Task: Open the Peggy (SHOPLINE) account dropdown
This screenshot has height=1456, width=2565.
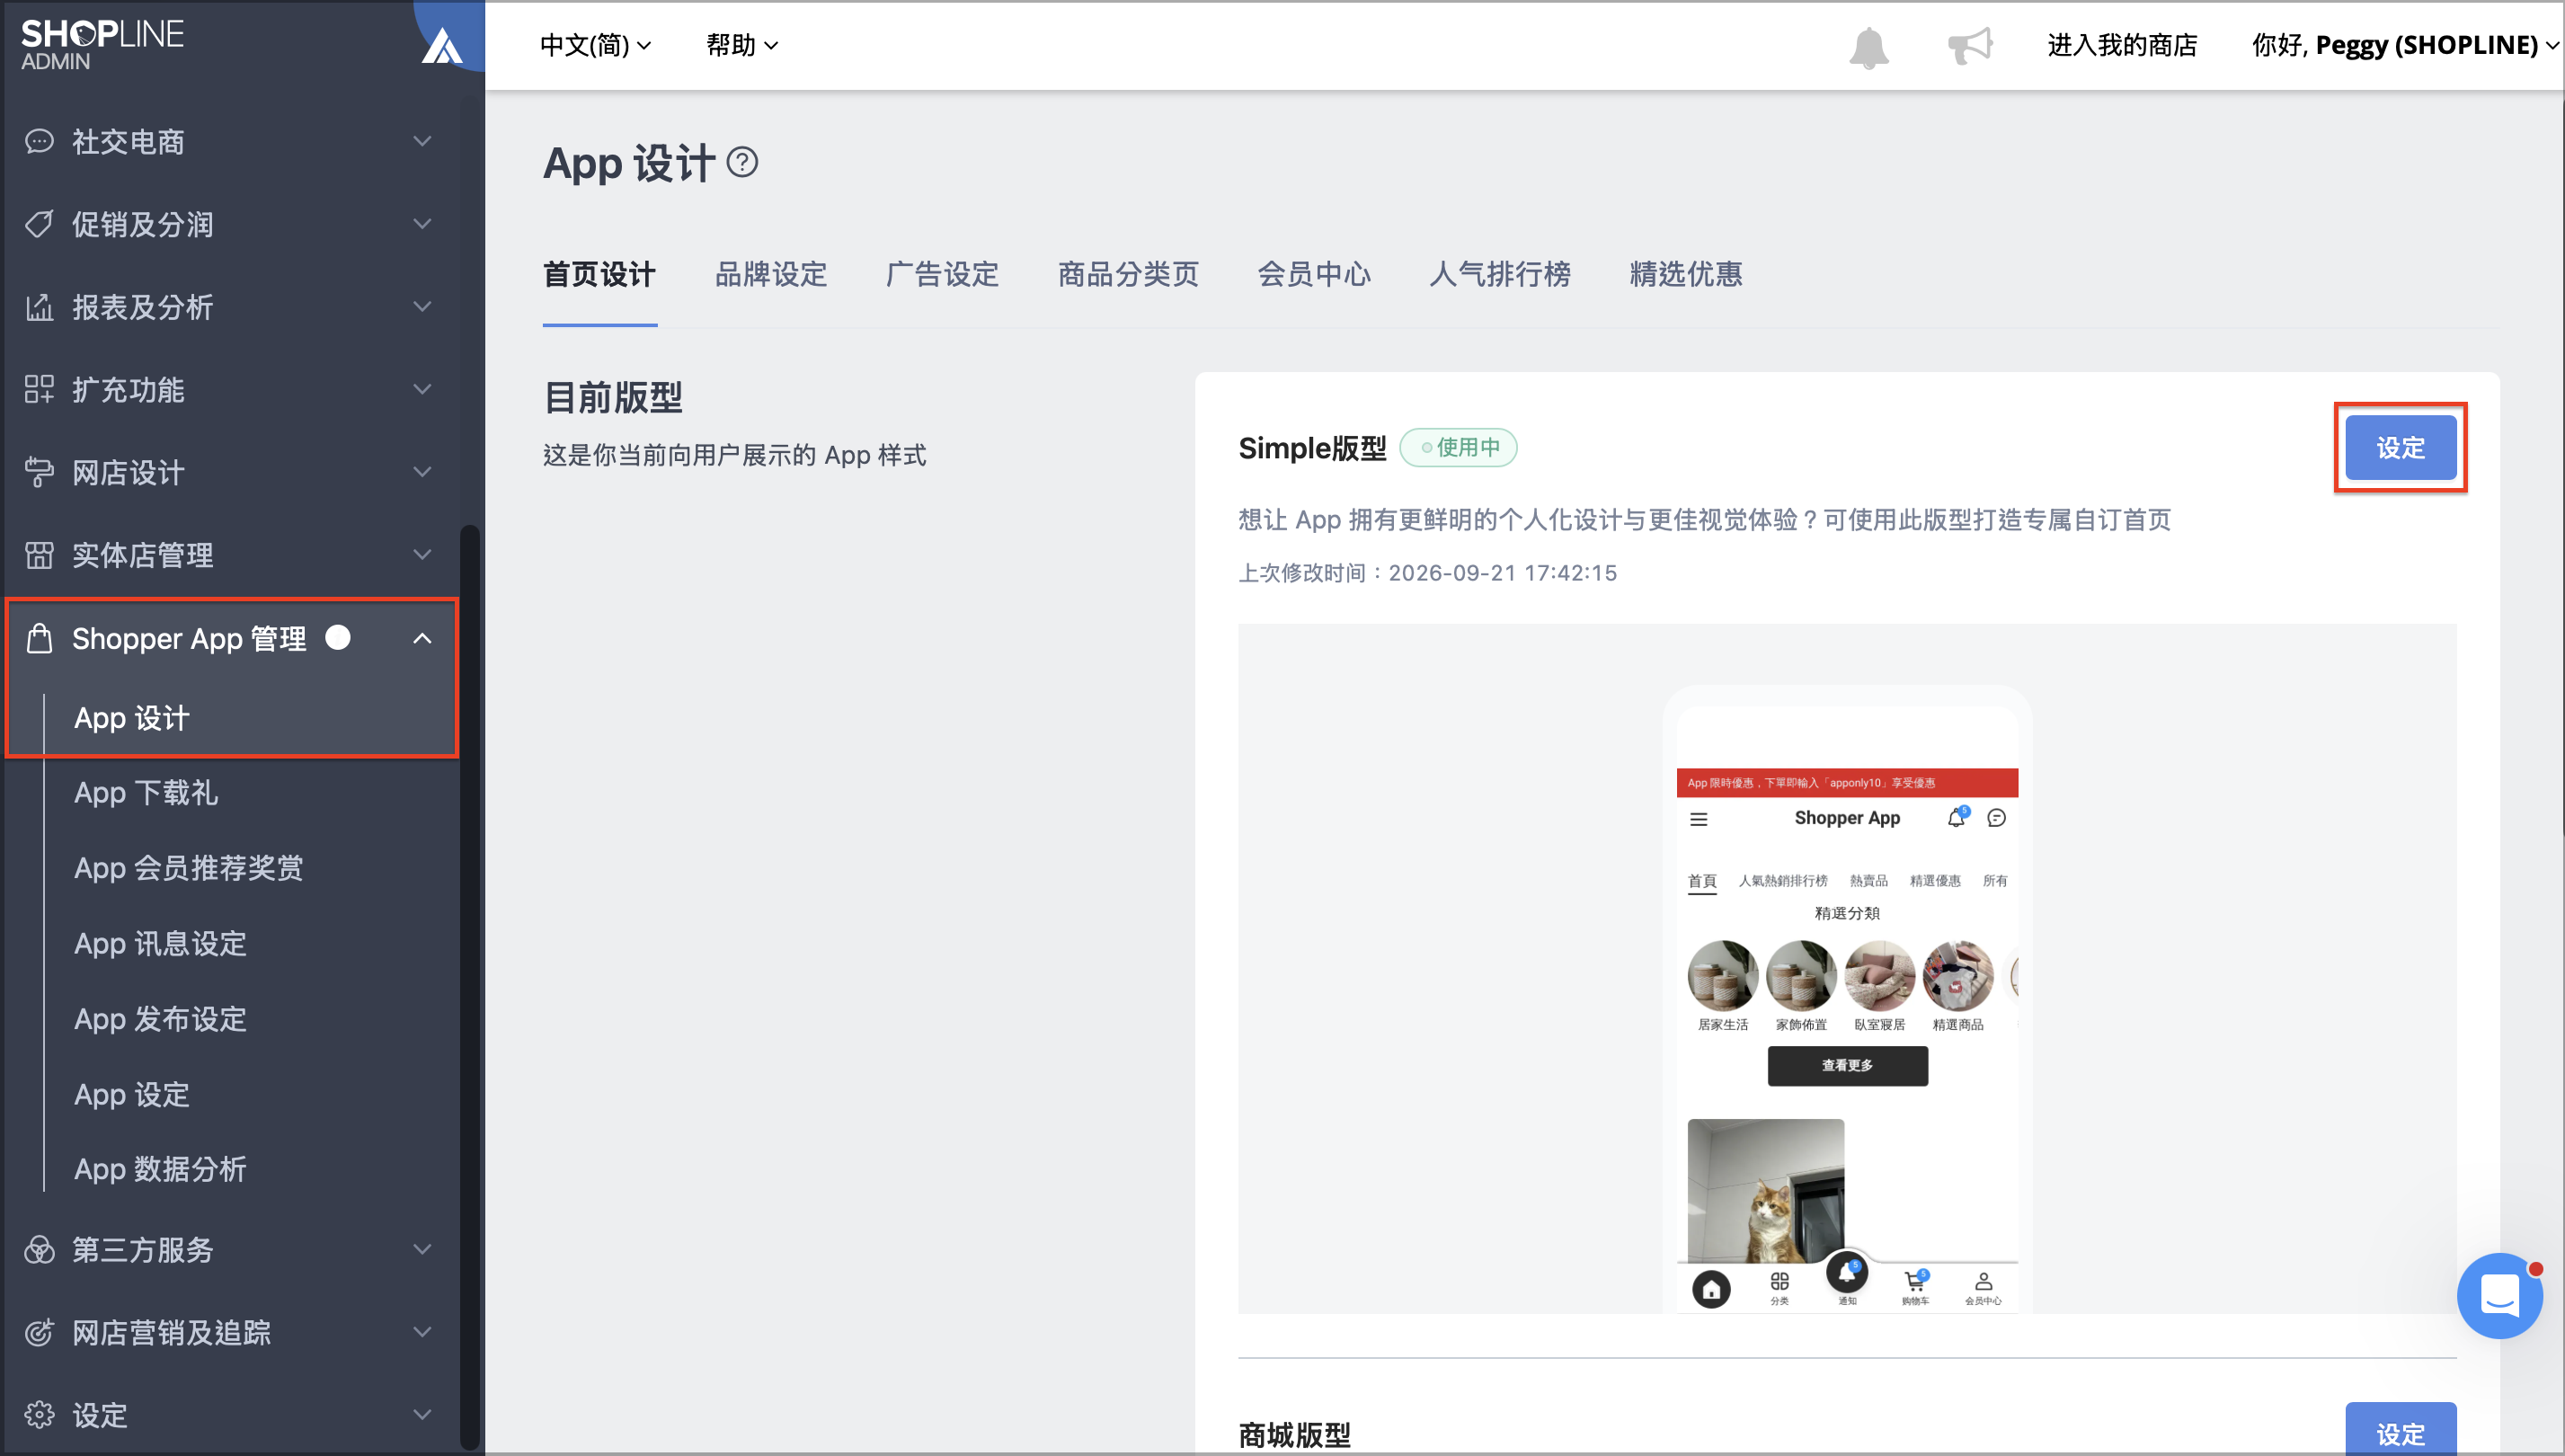Action: (2406, 45)
